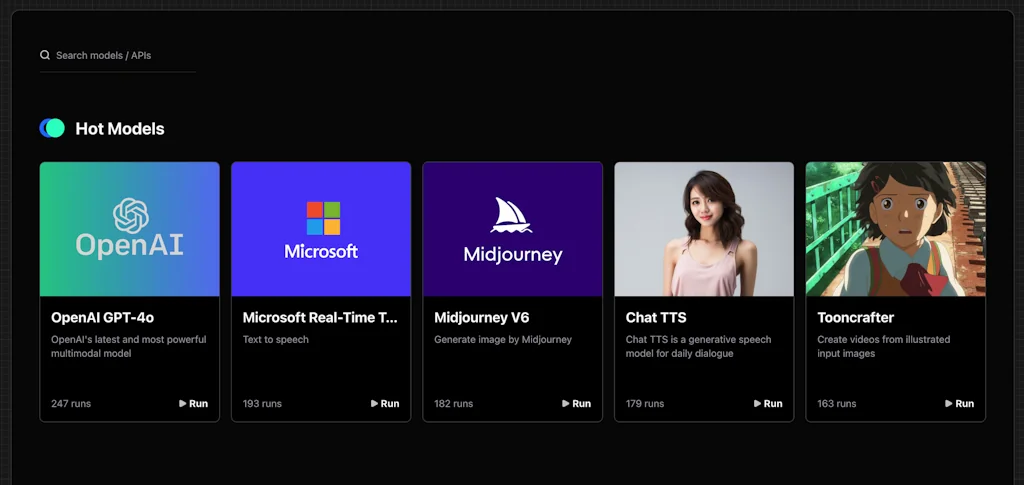Click the OpenAI GPT-4o title

coord(102,318)
